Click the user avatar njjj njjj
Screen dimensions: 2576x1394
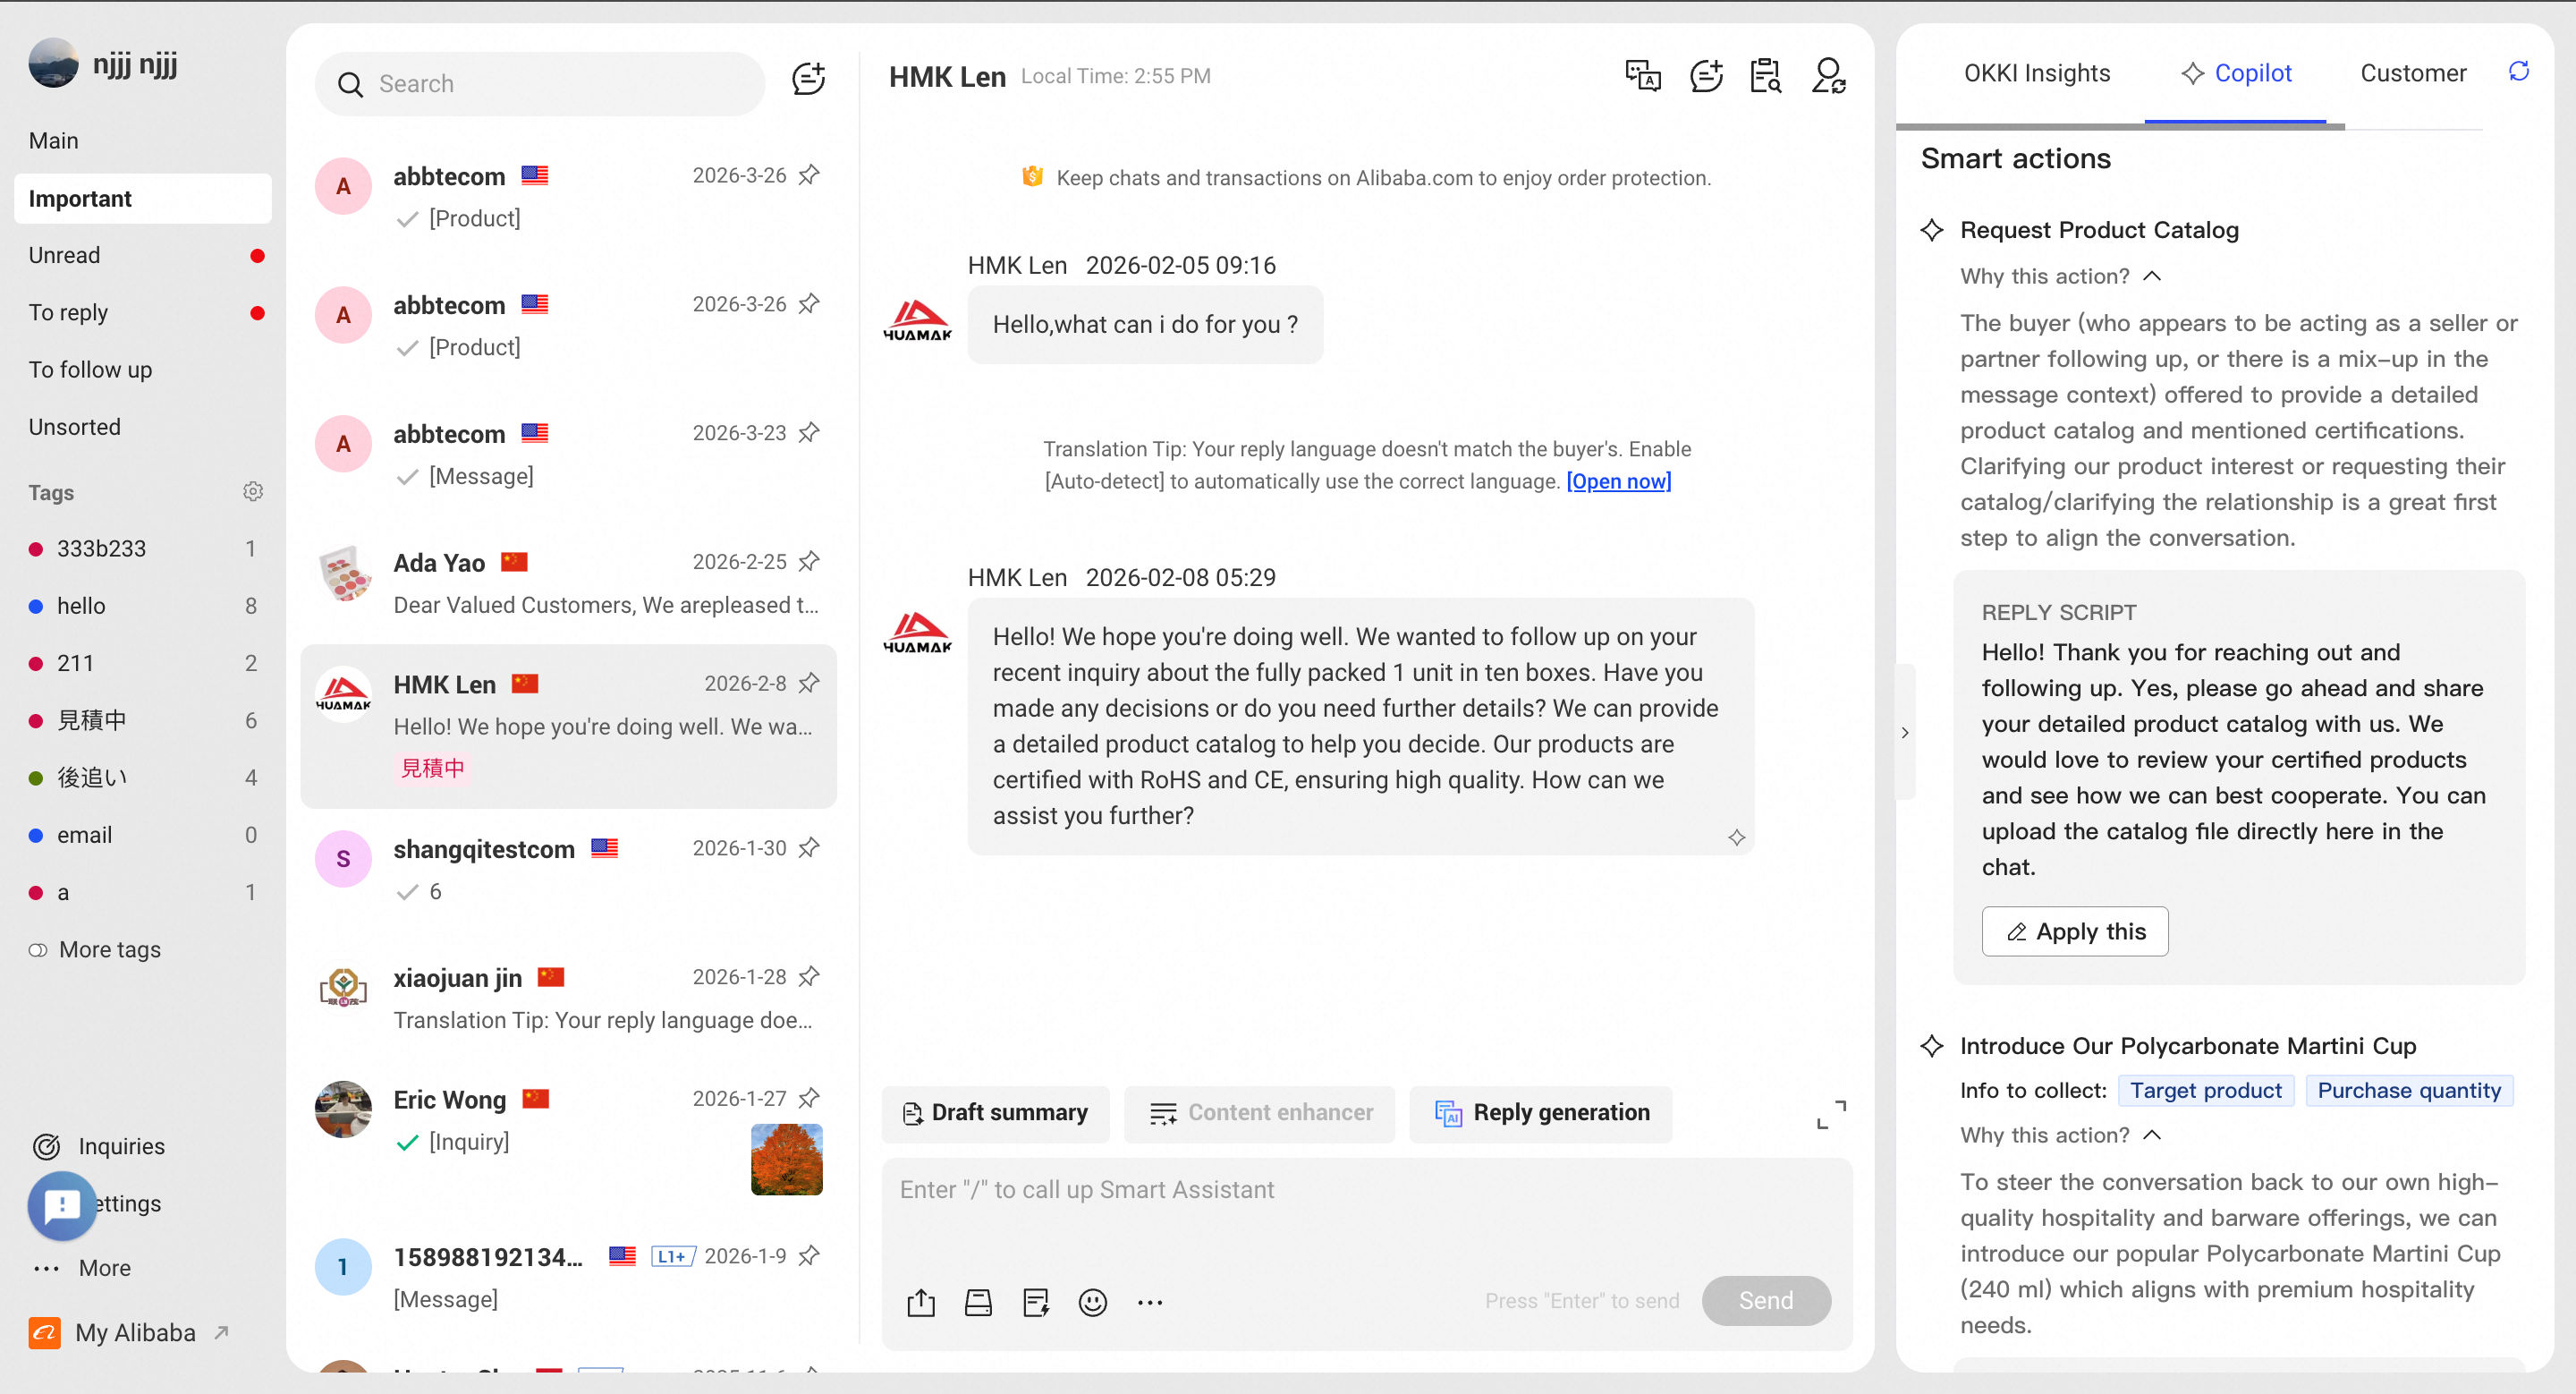tap(53, 64)
